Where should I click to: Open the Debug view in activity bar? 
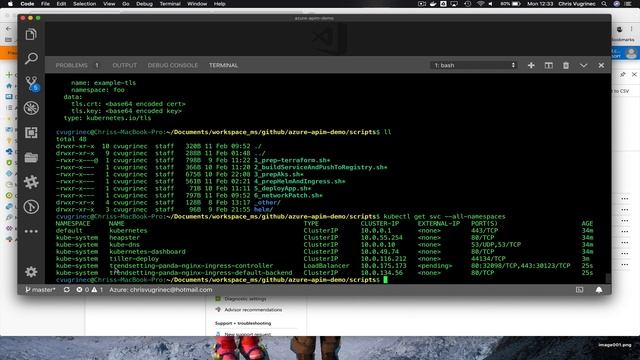click(x=31, y=108)
